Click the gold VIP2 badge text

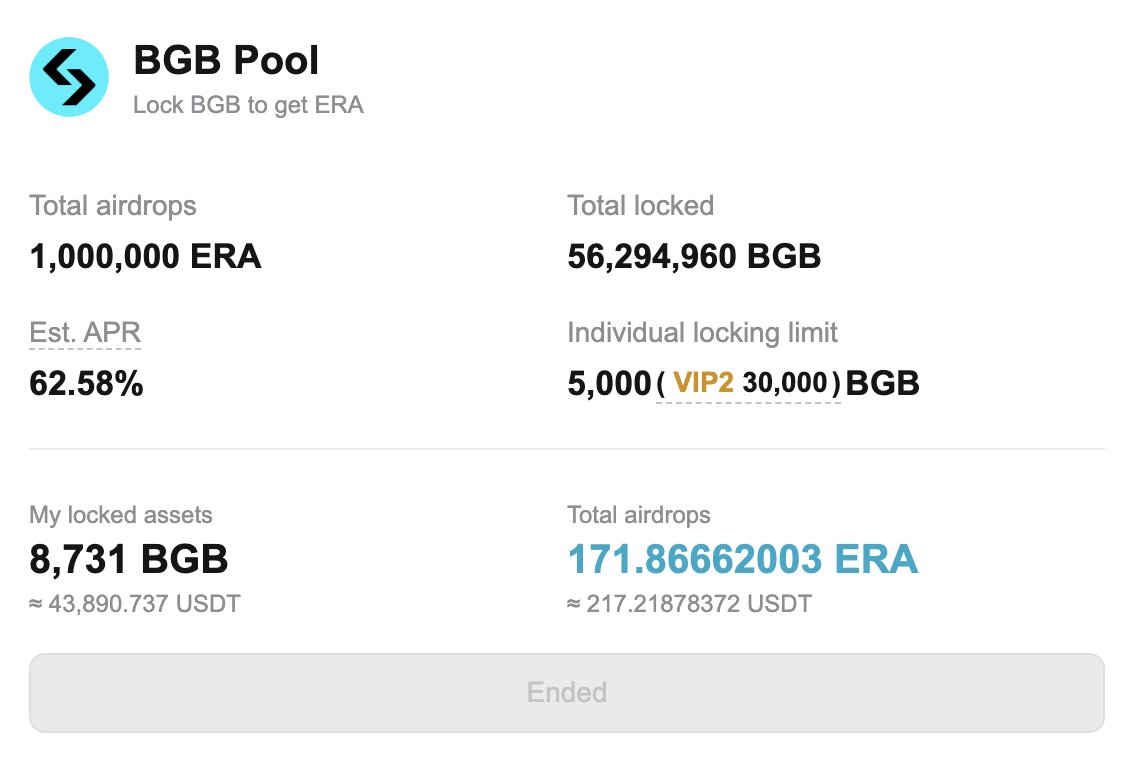703,382
